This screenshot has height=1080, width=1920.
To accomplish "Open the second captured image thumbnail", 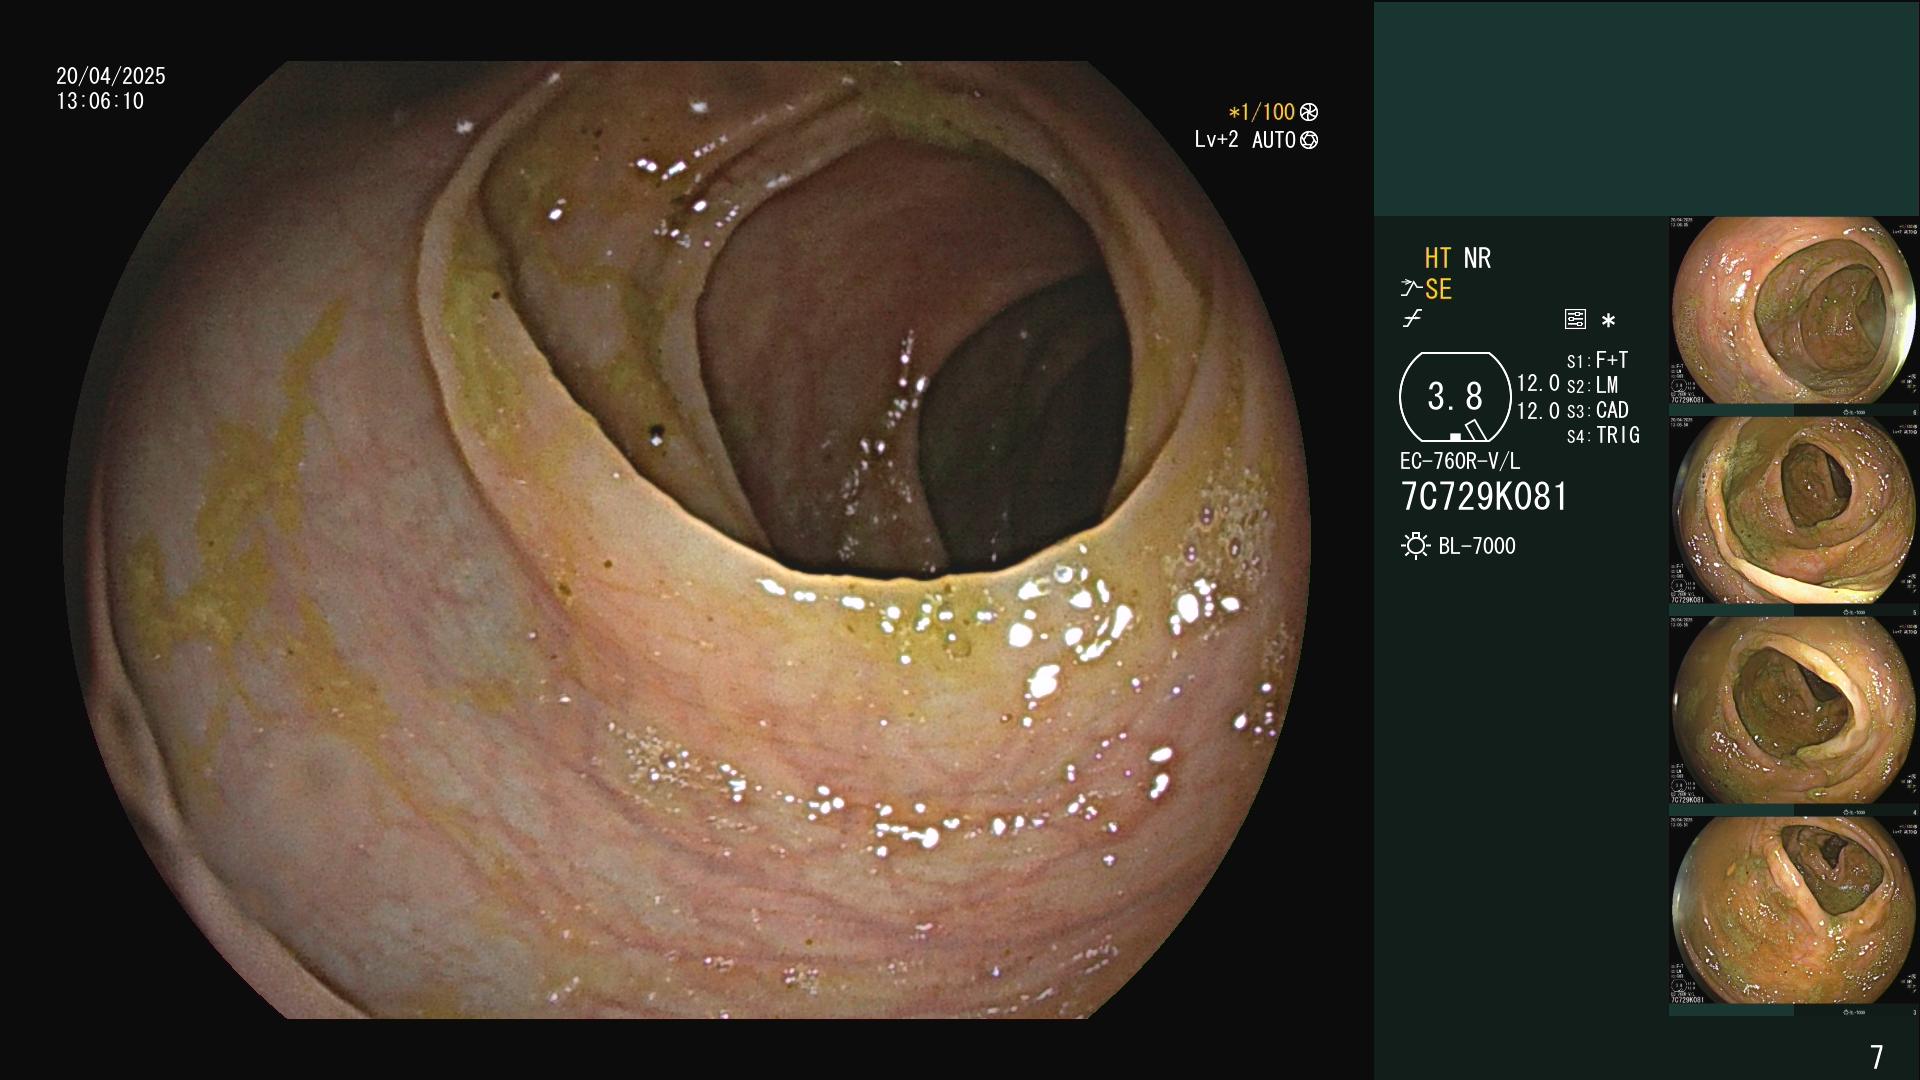I will coord(1794,516).
